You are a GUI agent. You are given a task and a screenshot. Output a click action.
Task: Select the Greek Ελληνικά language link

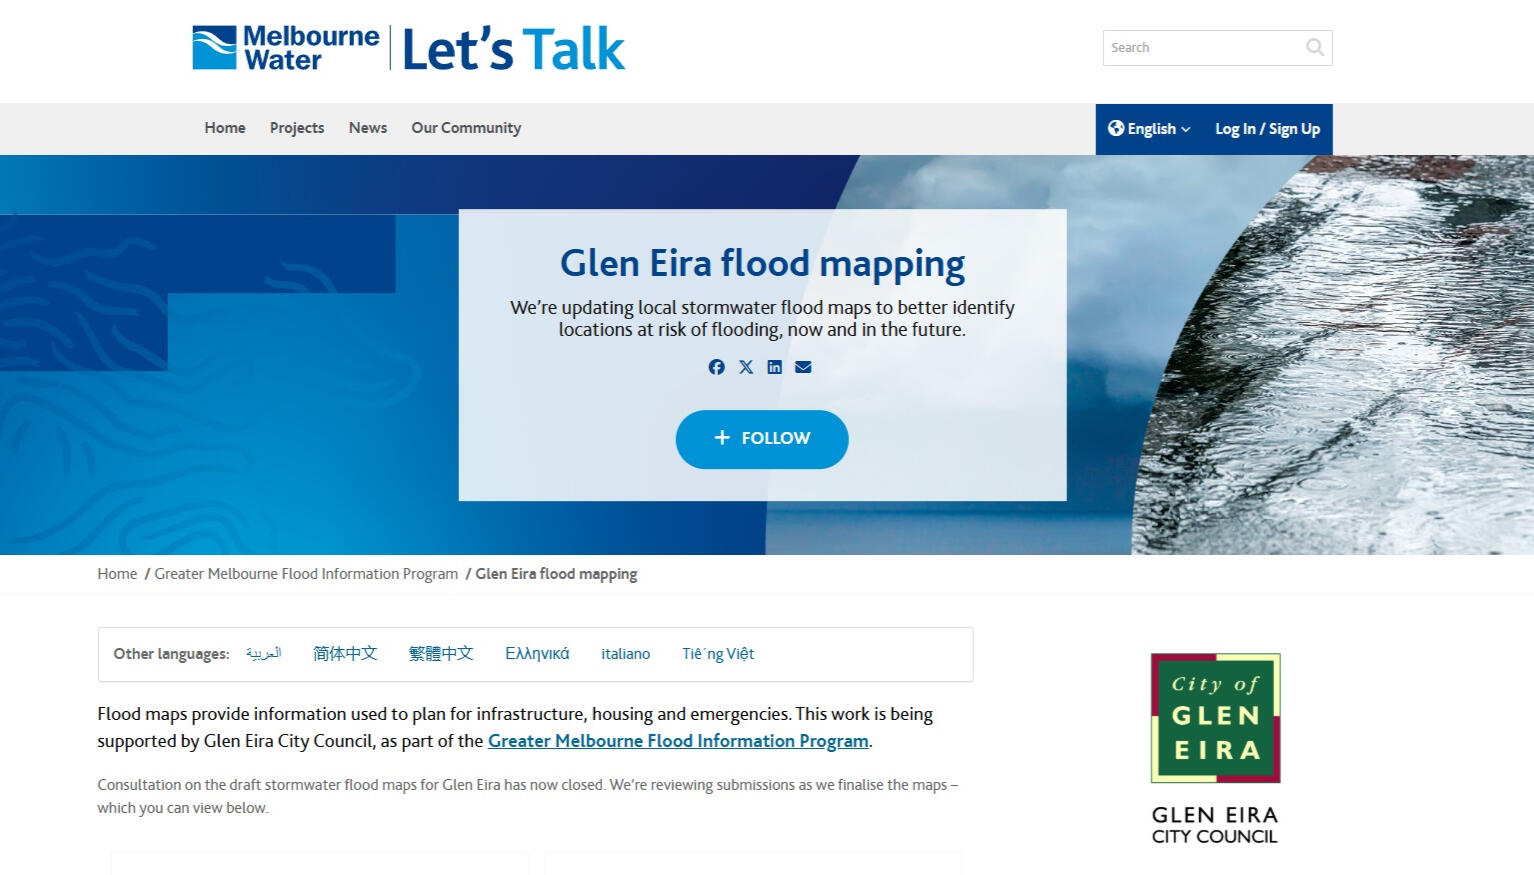[x=537, y=653]
